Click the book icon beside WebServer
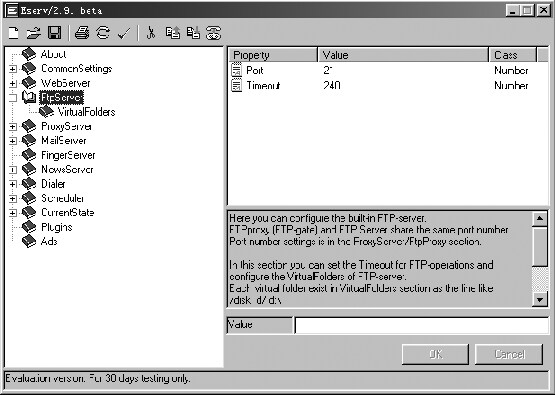555x395 pixels. [x=29, y=83]
